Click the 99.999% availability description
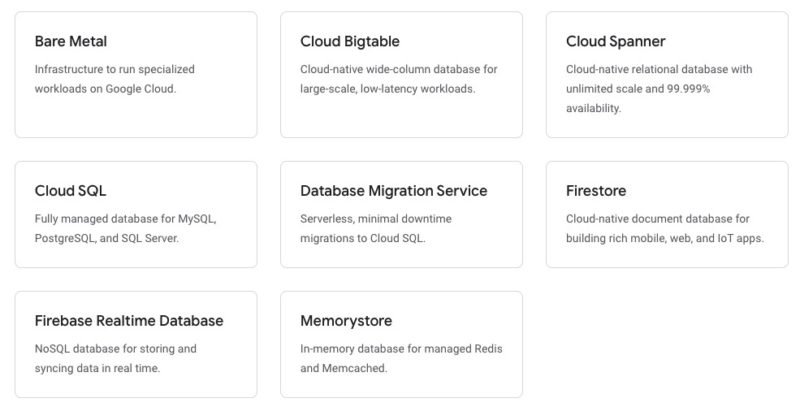Screen dimensions: 800x407 pos(659,89)
